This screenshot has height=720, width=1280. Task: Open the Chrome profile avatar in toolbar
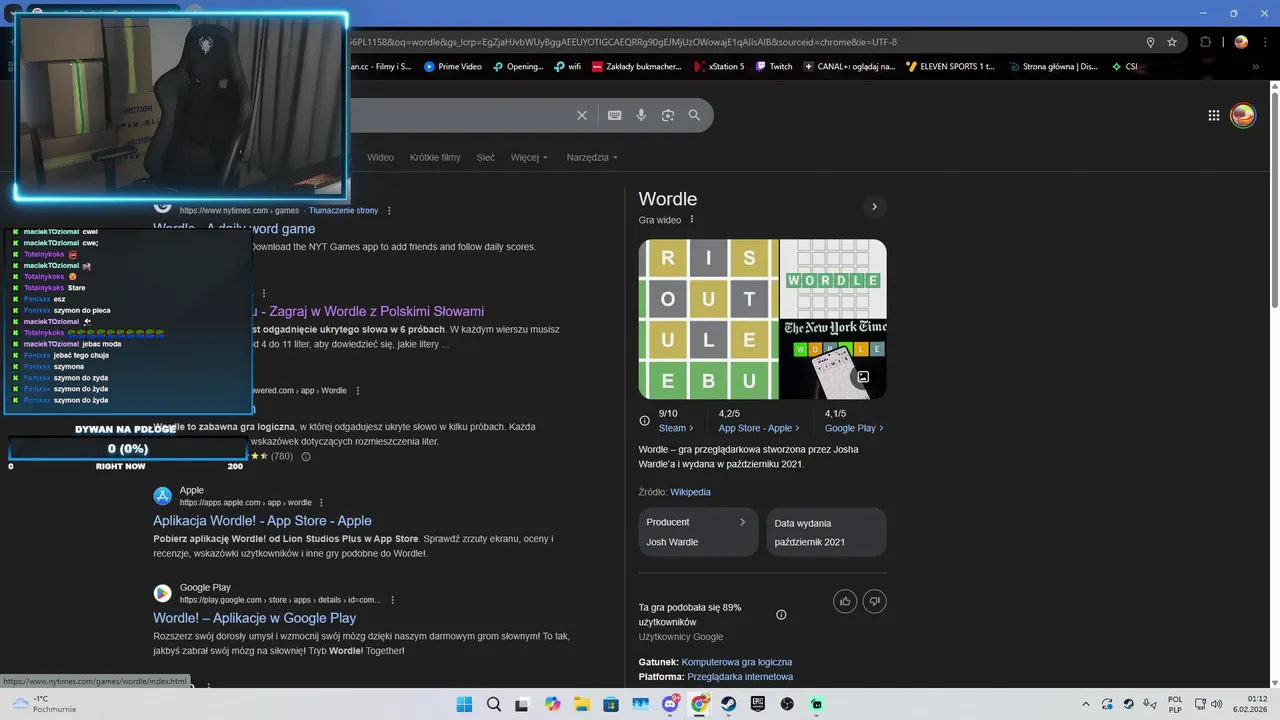click(x=1241, y=42)
